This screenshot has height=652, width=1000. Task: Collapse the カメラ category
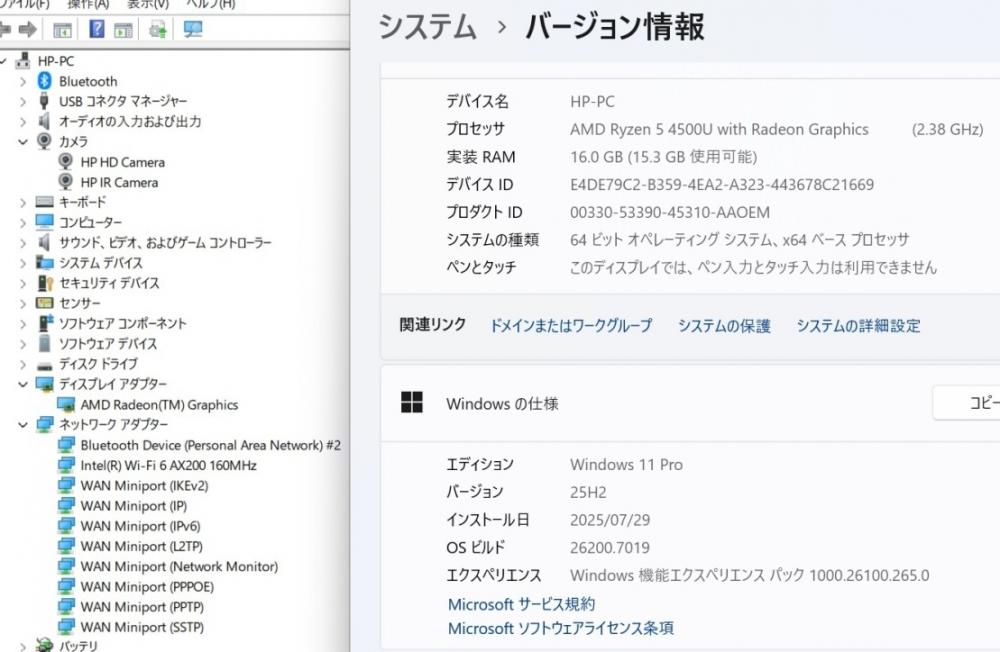click(x=23, y=142)
